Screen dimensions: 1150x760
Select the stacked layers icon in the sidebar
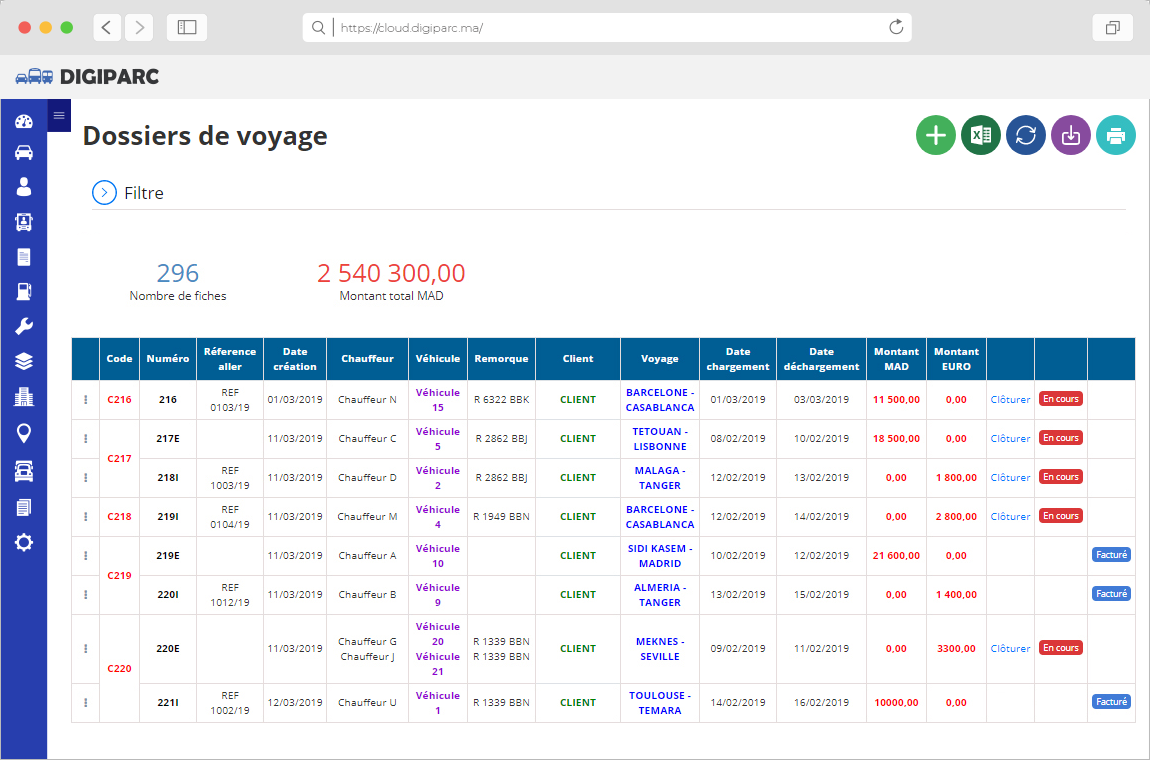(24, 361)
